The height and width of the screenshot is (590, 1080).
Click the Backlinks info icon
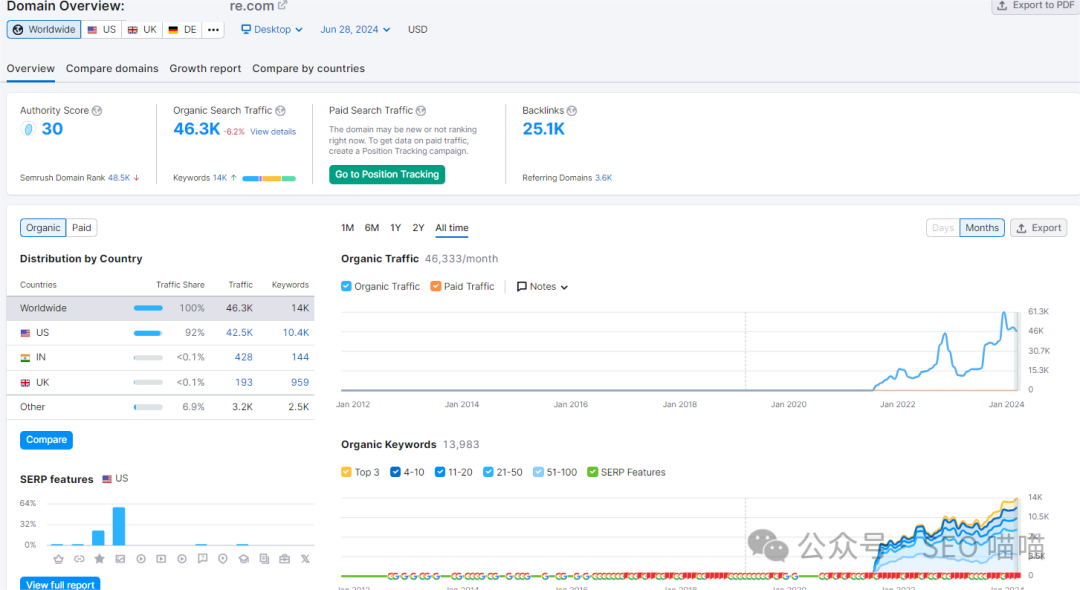(572, 111)
